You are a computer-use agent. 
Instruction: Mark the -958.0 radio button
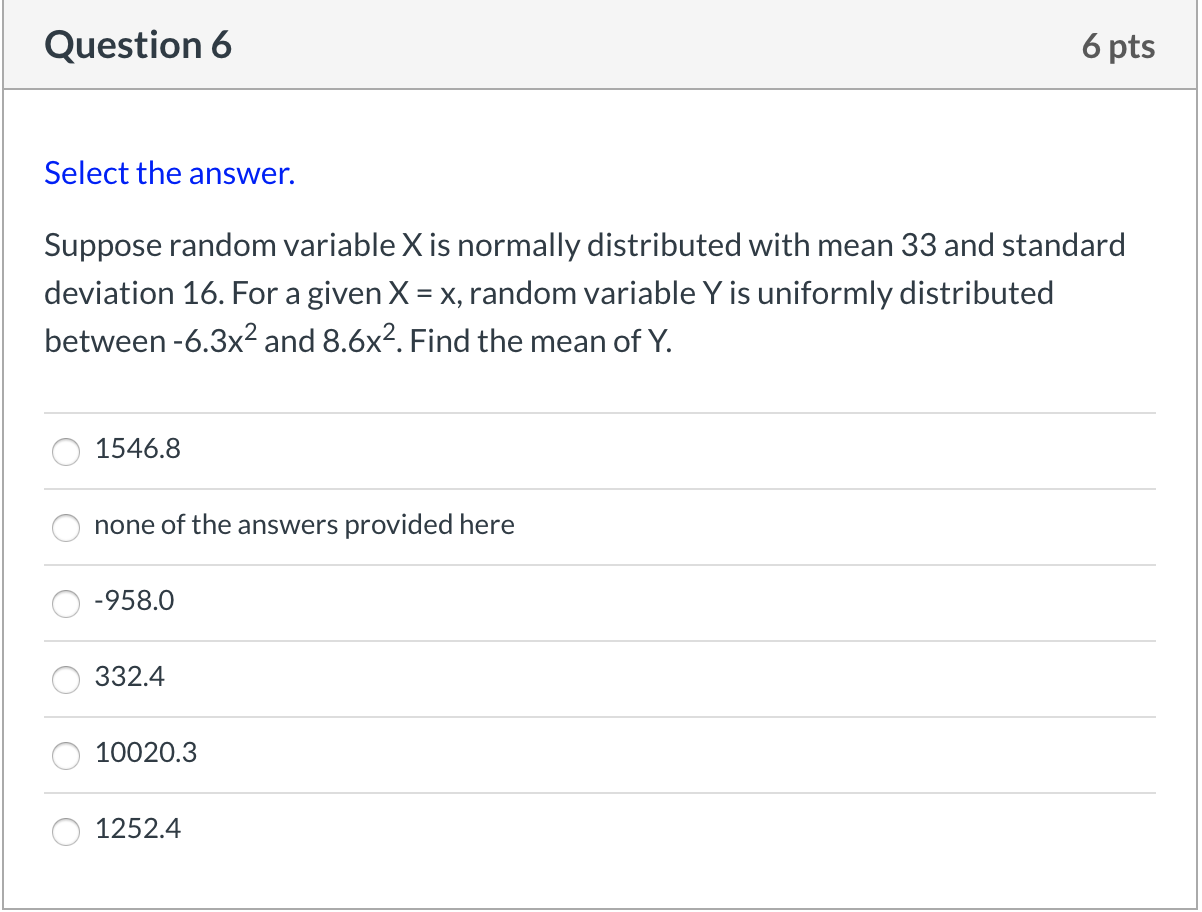coord(66,604)
